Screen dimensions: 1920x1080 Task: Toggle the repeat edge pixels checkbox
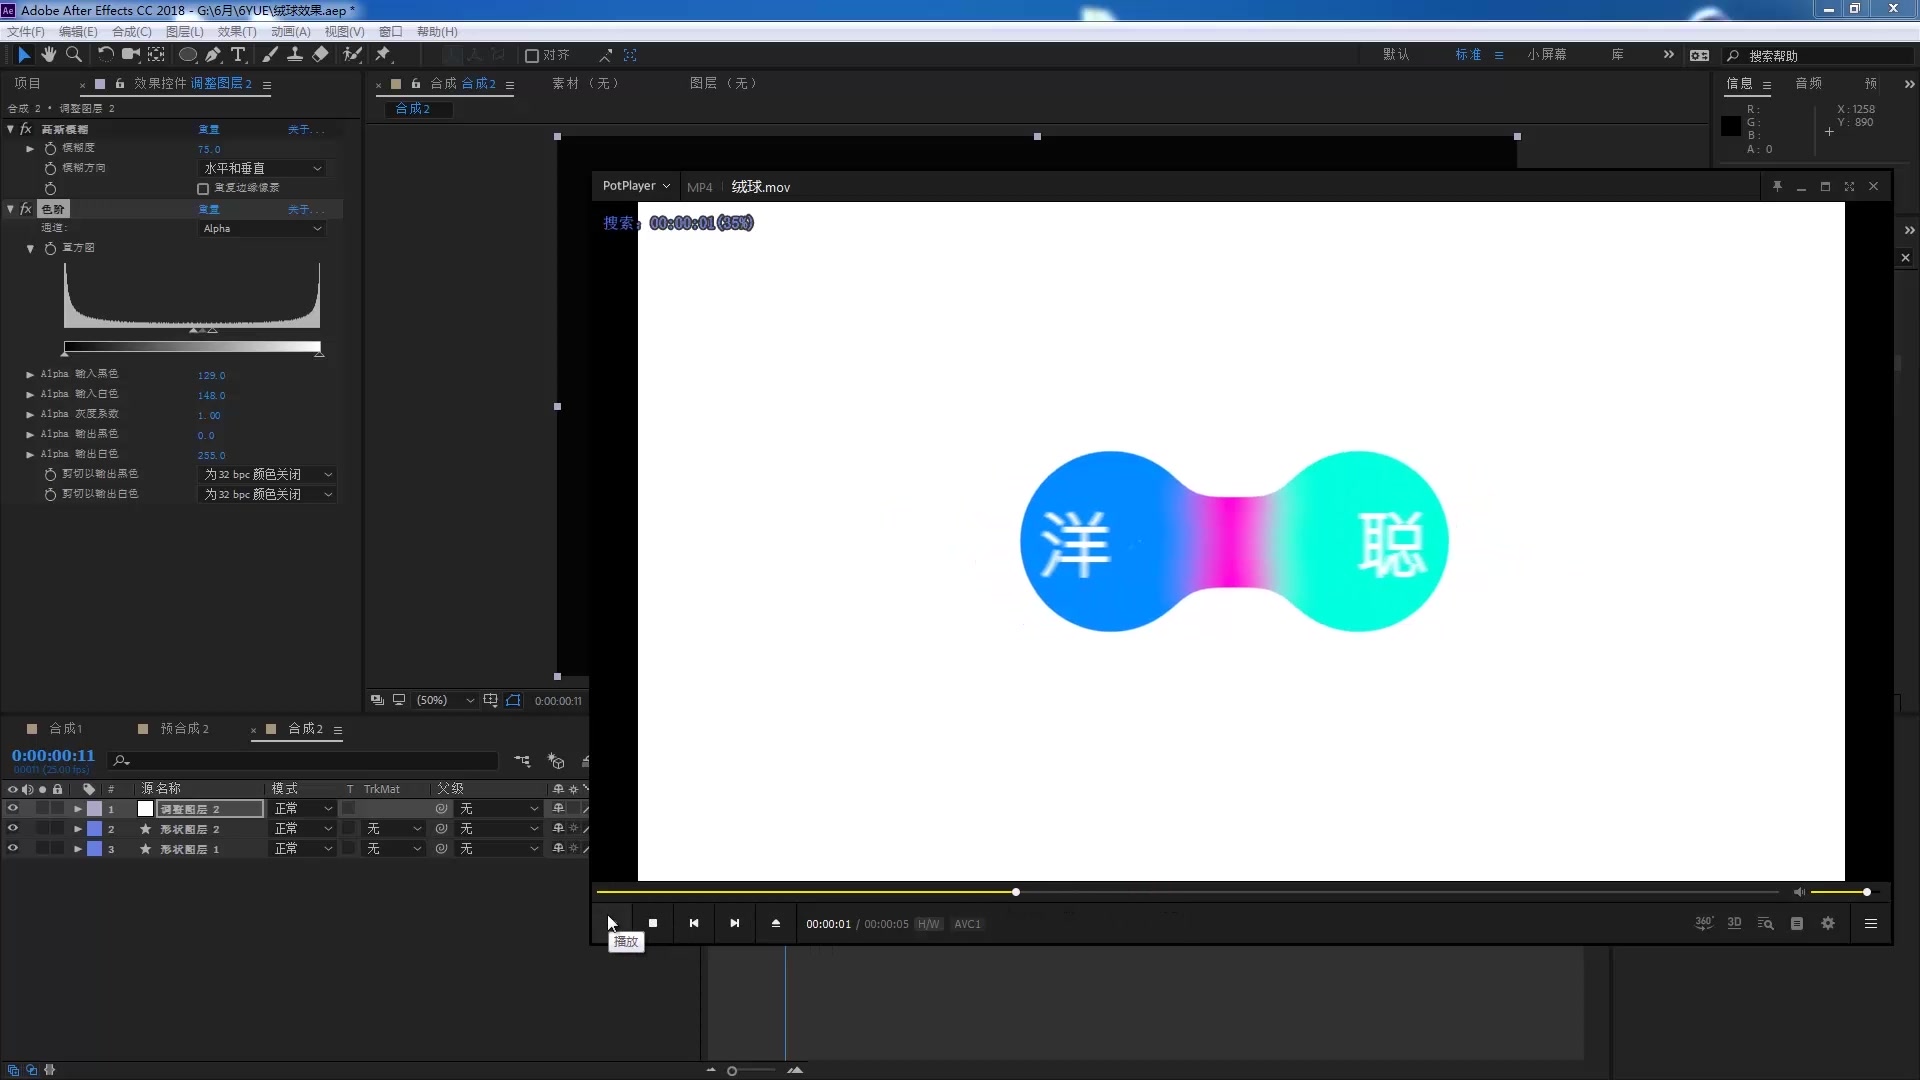coord(203,188)
